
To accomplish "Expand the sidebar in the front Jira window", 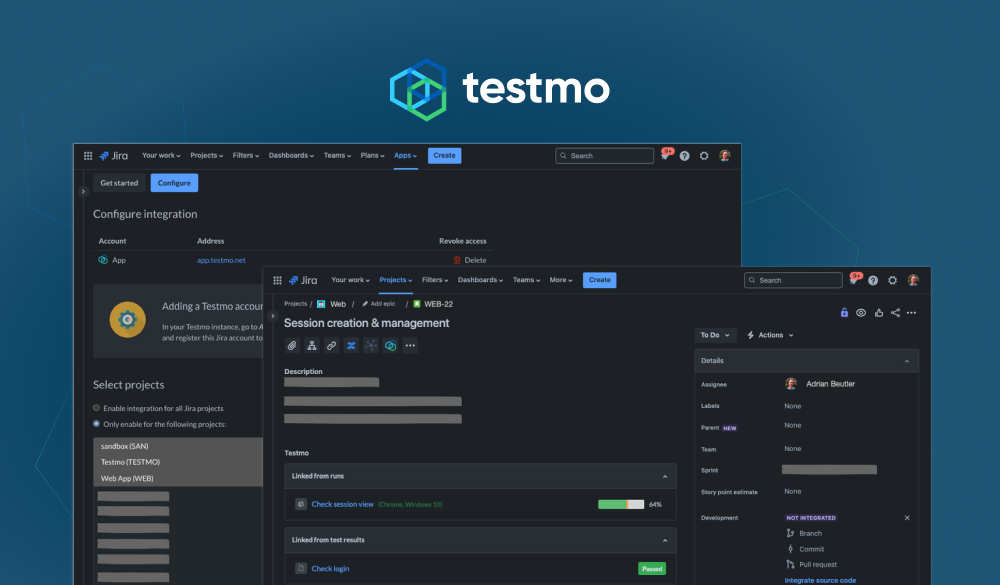I will point(272,316).
